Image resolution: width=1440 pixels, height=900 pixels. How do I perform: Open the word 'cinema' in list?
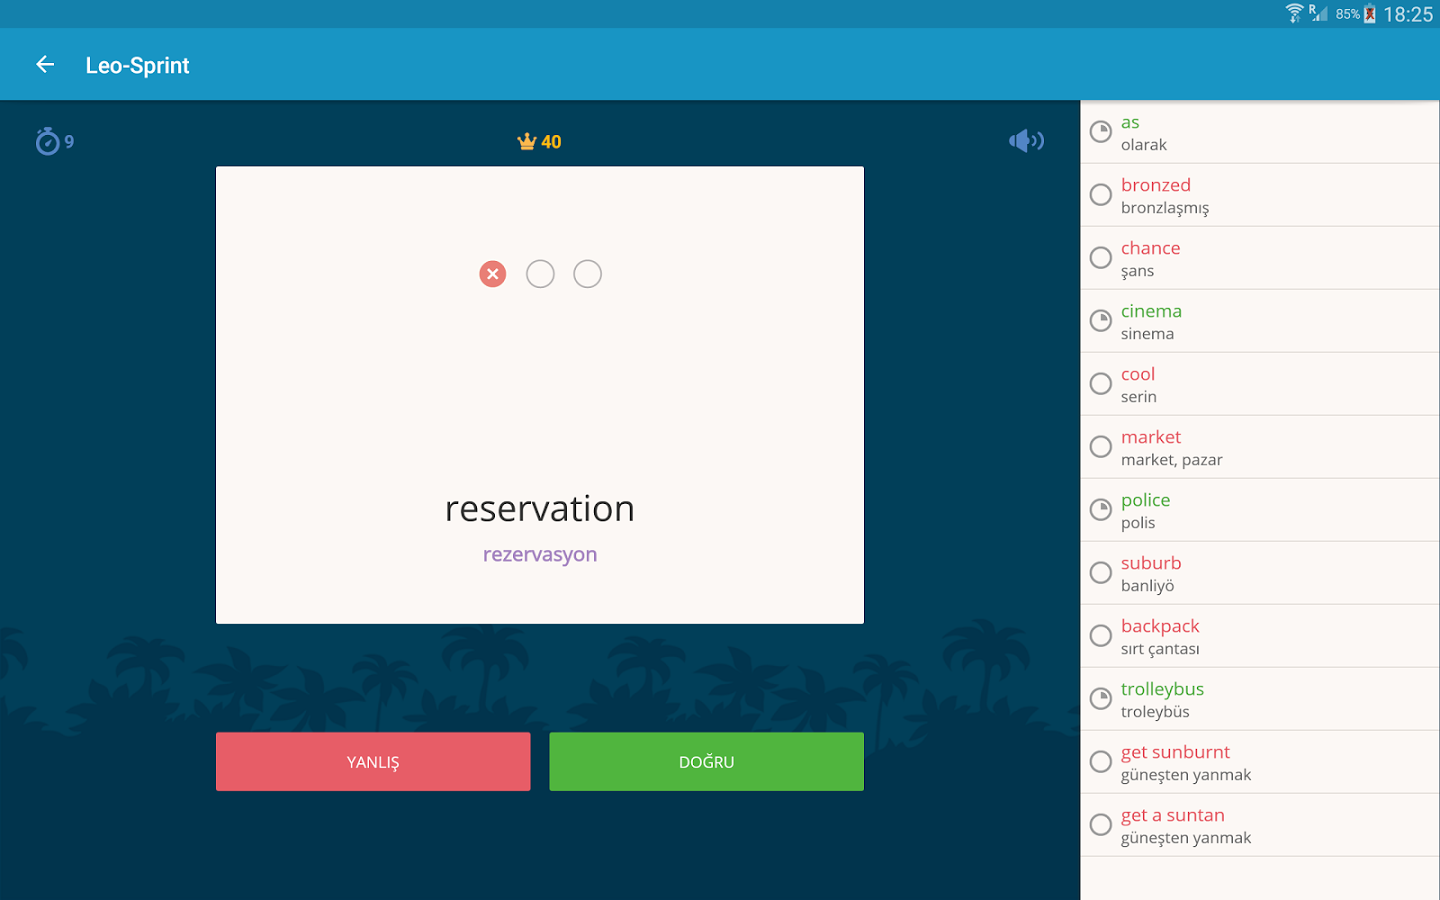[1151, 311]
